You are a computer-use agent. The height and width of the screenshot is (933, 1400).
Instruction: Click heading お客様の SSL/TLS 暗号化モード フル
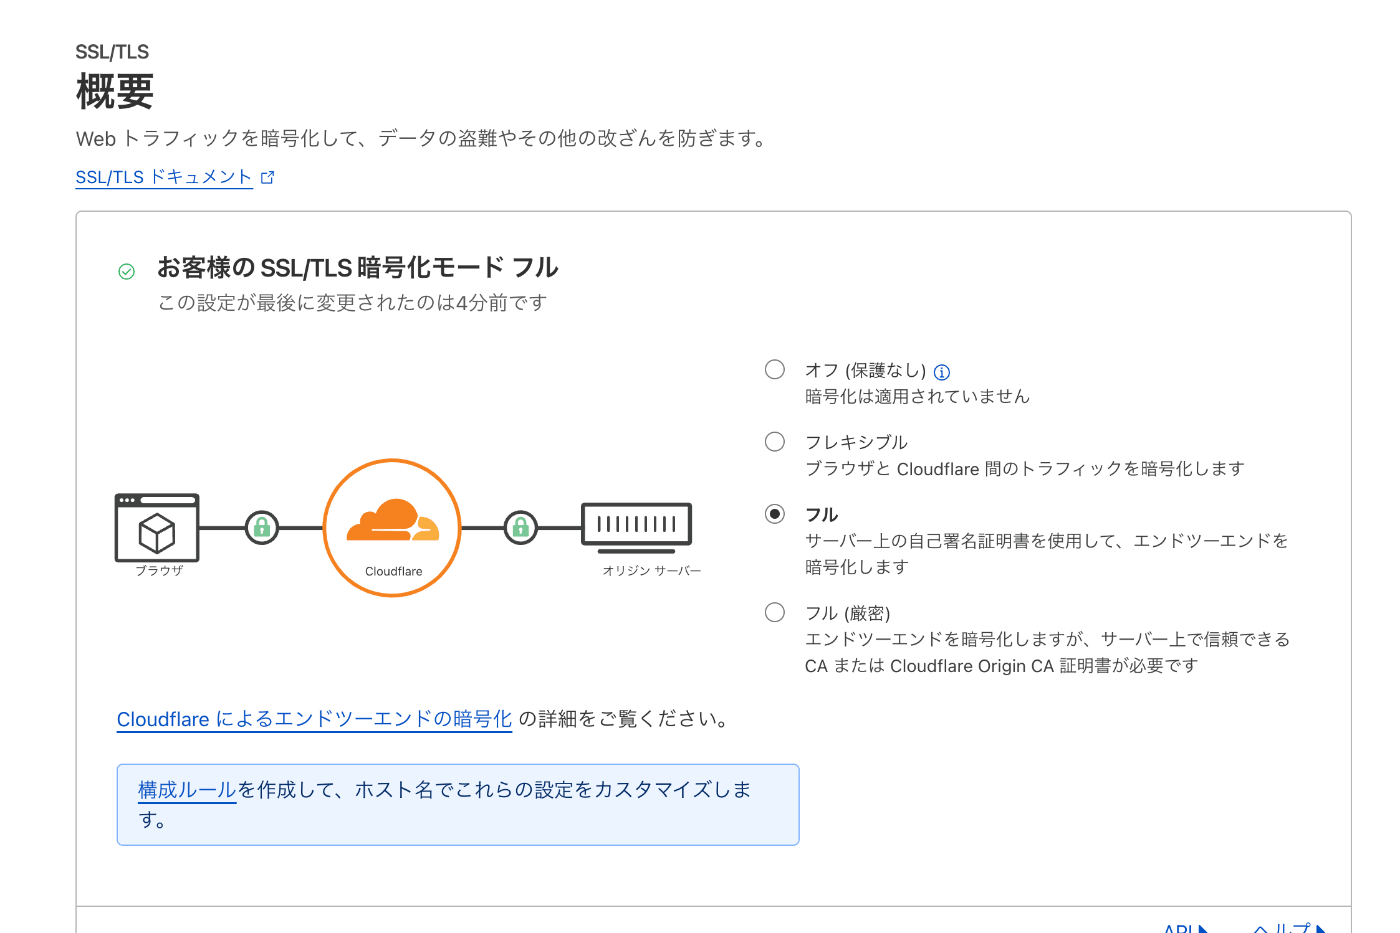point(358,267)
